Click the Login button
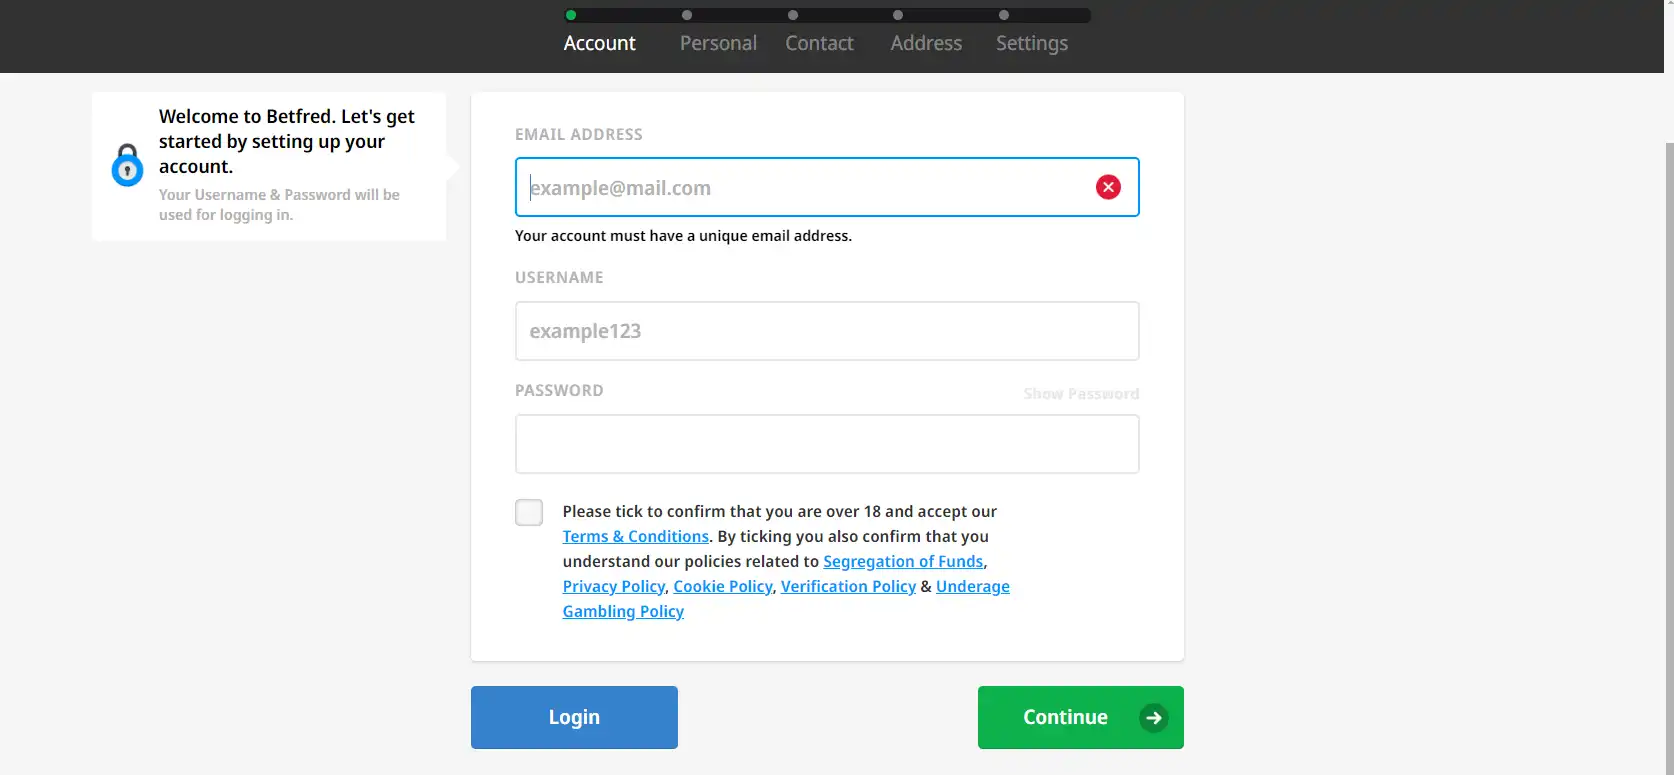Viewport: 1674px width, 775px height. pos(574,717)
